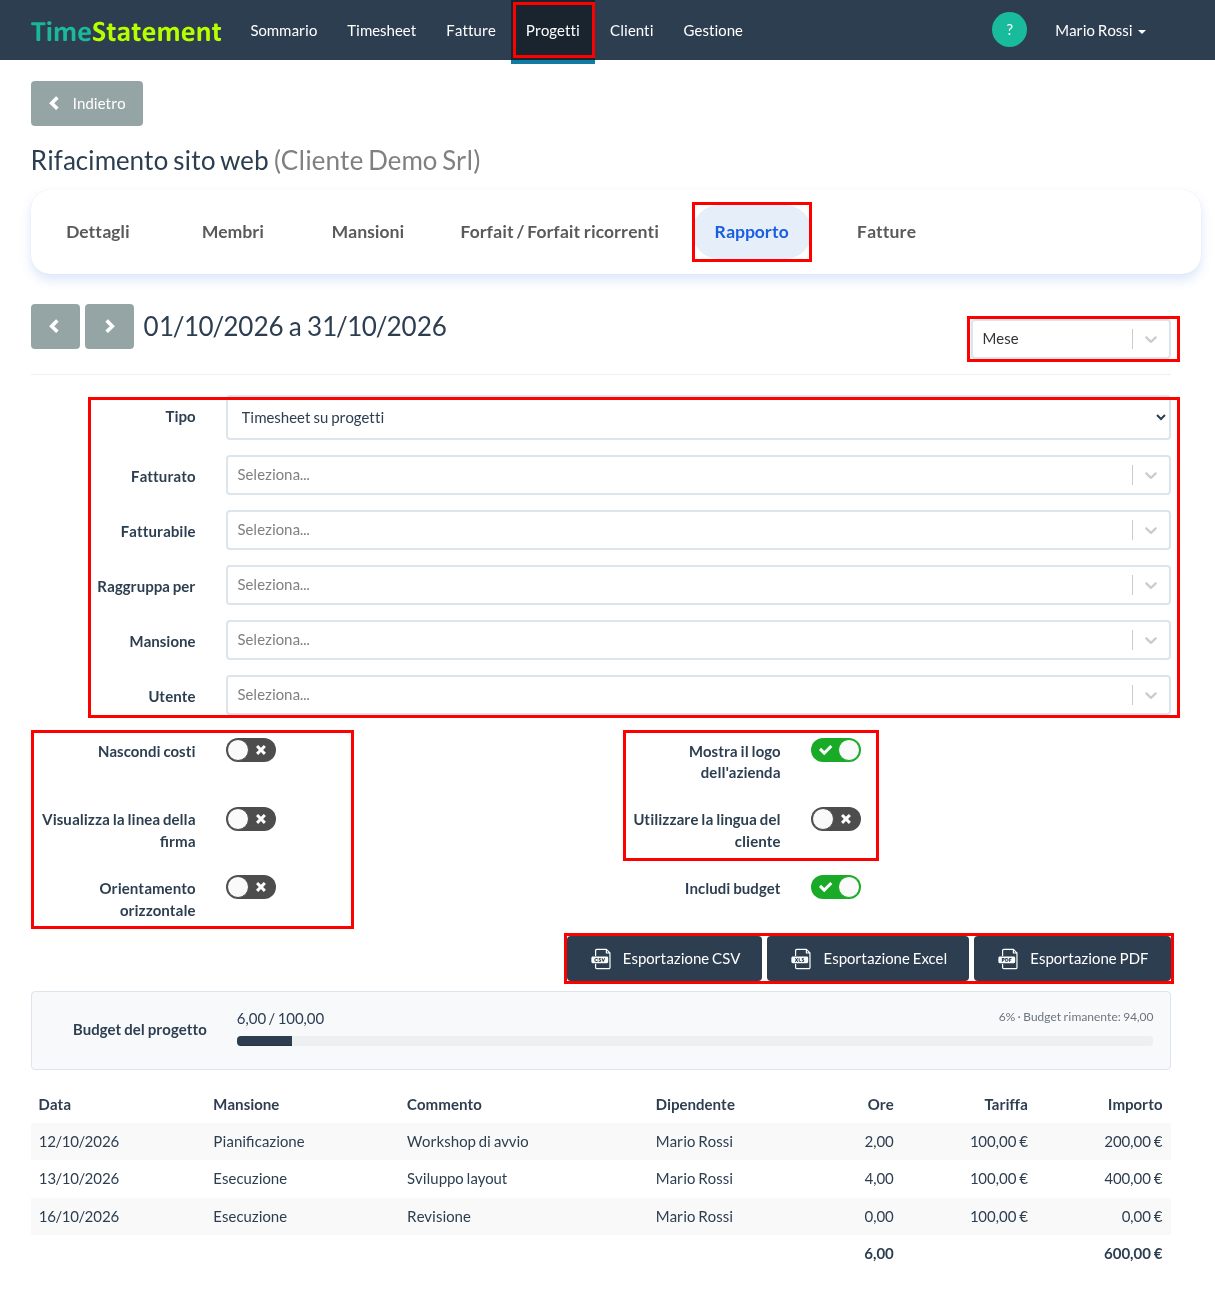
Task: Open the Mese period dropdown
Action: tap(1074, 339)
